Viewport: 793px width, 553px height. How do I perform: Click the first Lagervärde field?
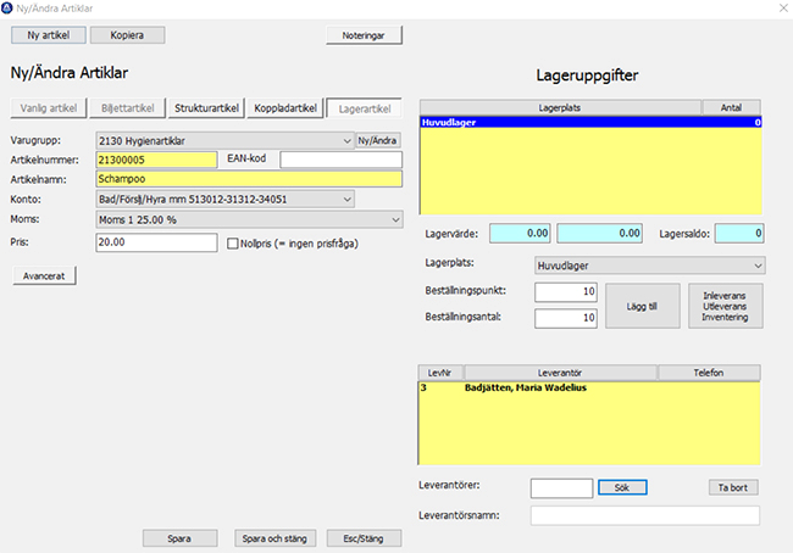pyautogui.click(x=520, y=233)
